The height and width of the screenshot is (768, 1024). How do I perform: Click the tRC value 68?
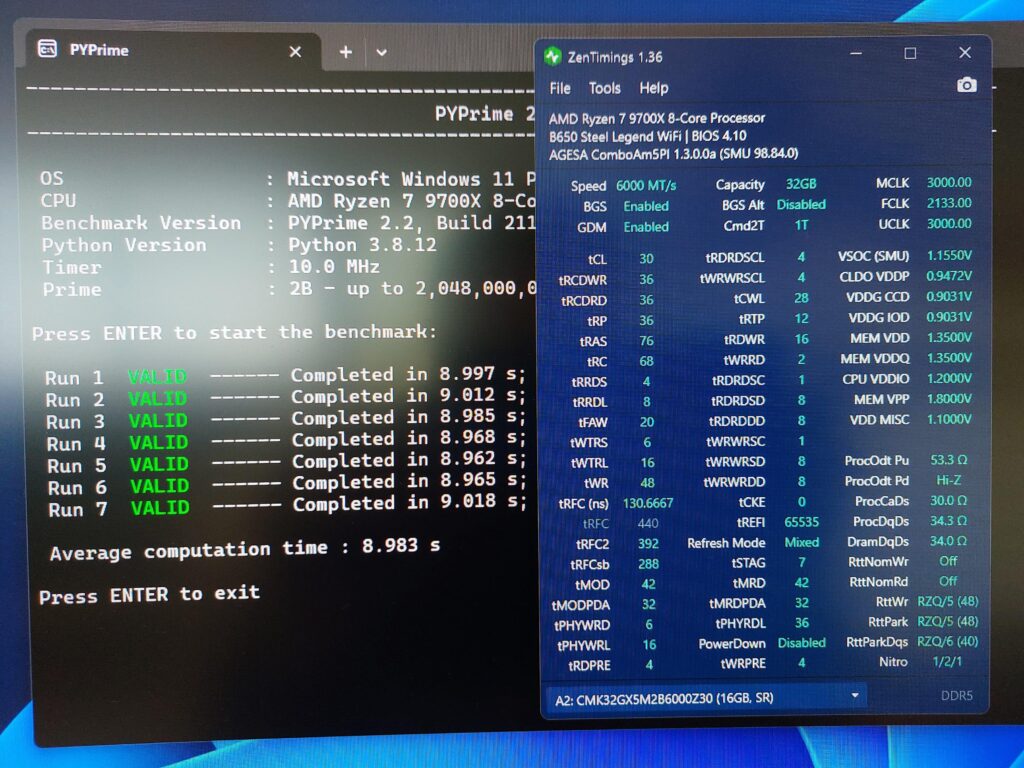646,361
